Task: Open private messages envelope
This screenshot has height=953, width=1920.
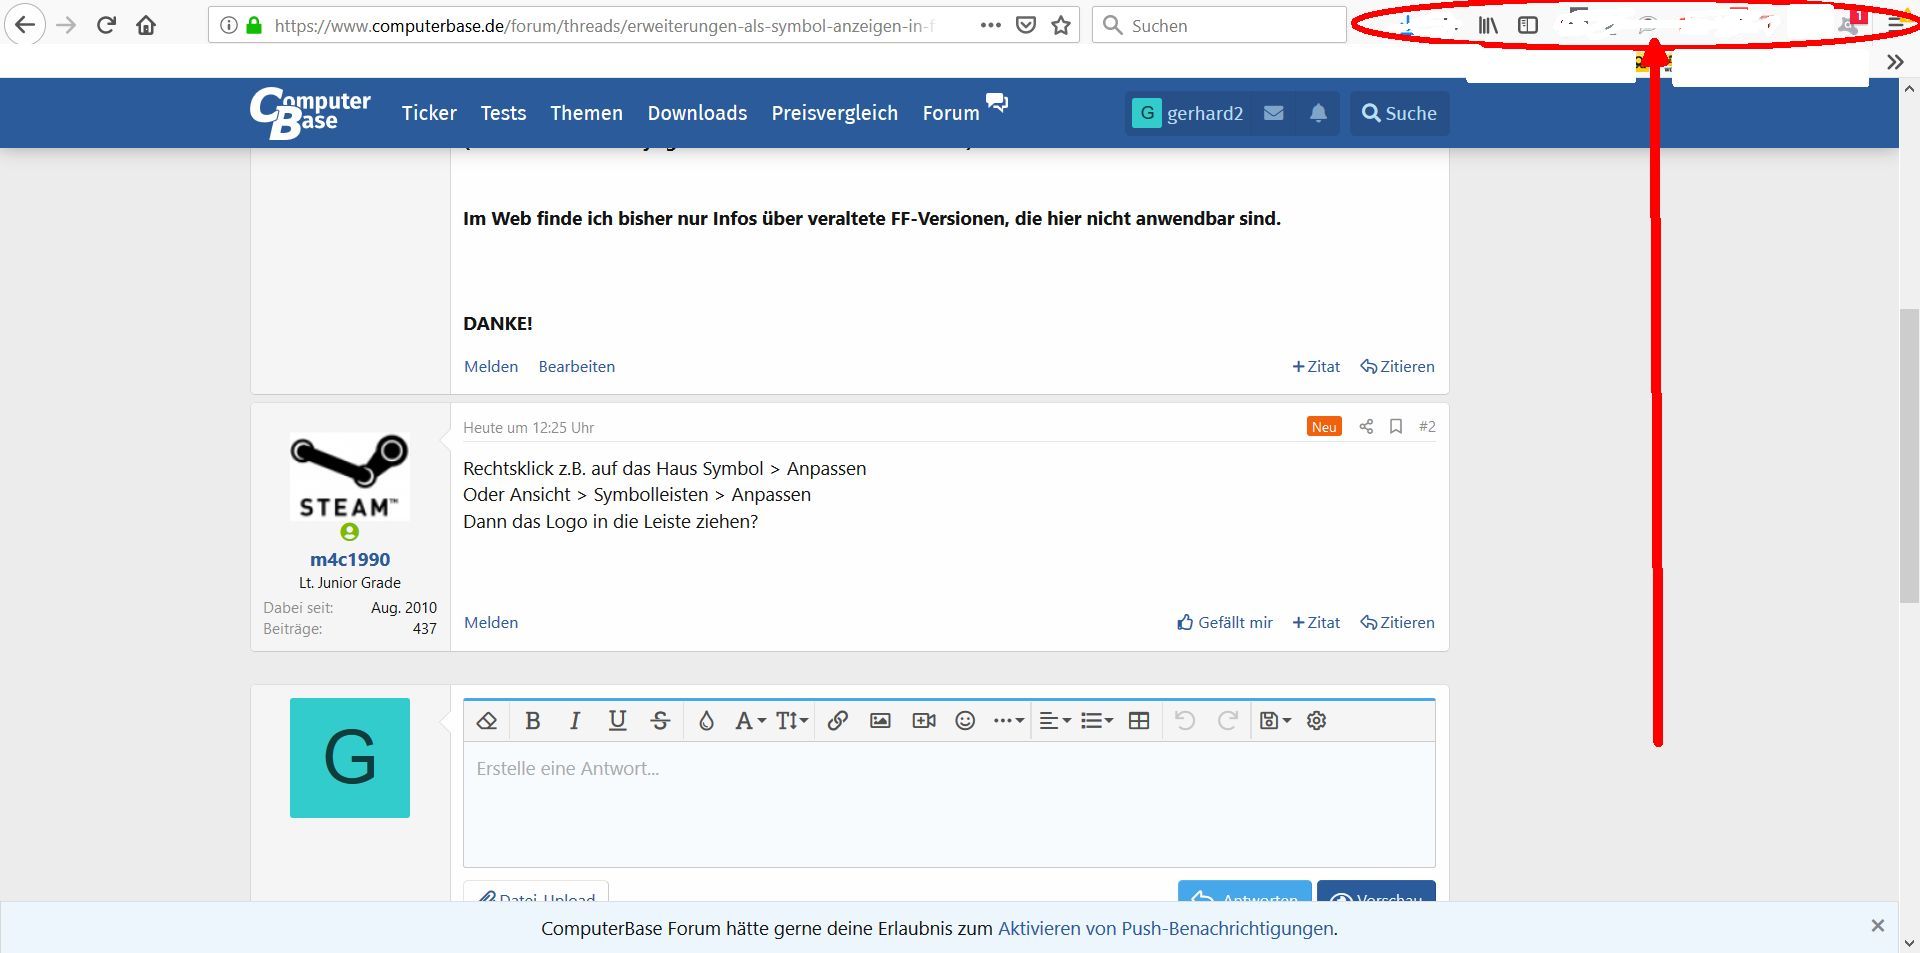Action: (x=1273, y=113)
